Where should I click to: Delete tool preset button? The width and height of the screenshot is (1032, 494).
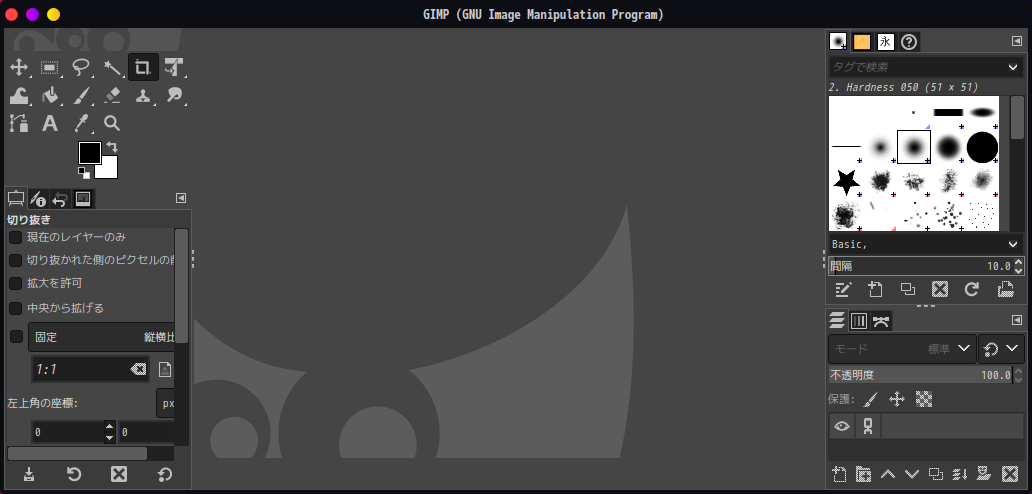[x=118, y=474]
